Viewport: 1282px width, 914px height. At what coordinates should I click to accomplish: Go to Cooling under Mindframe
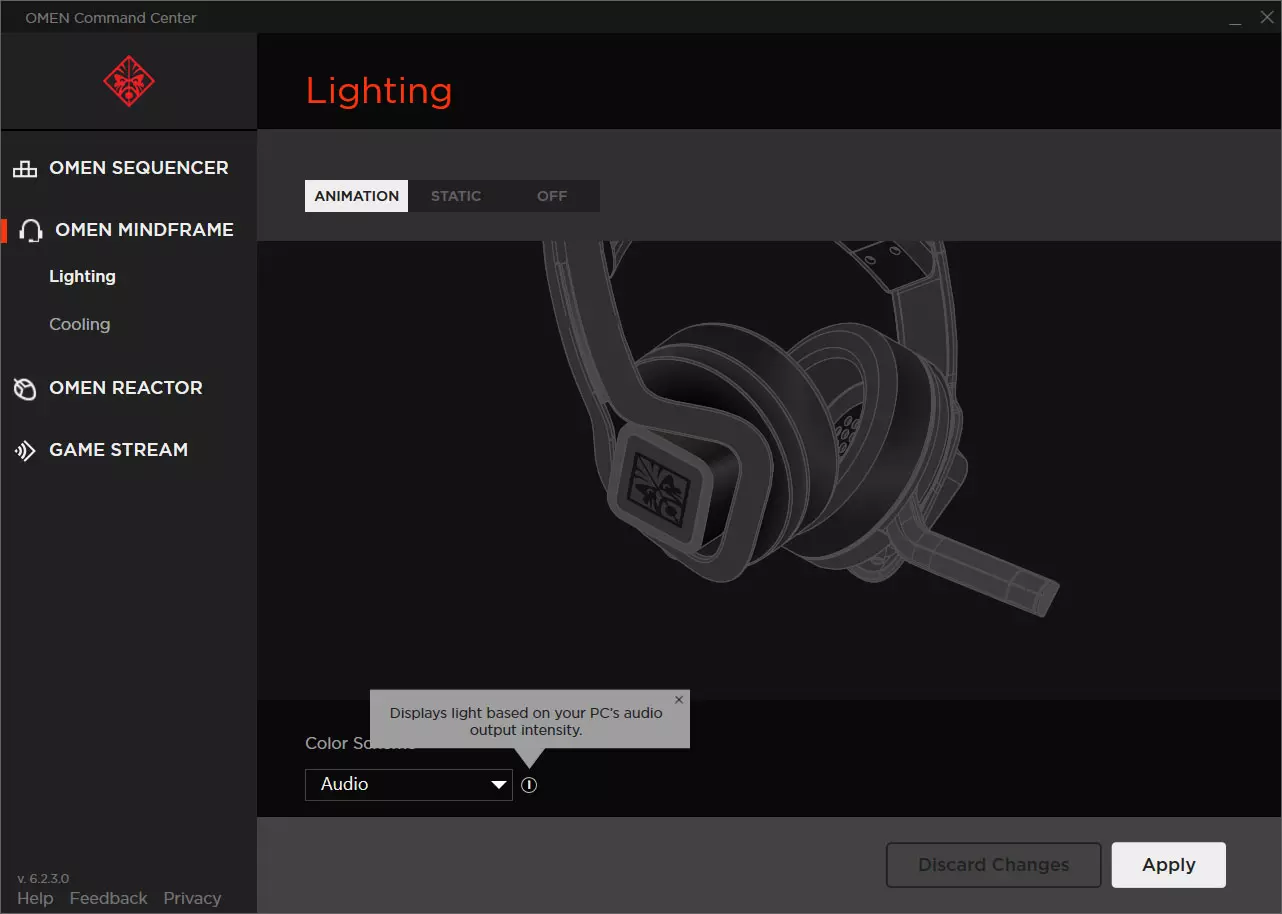(79, 324)
